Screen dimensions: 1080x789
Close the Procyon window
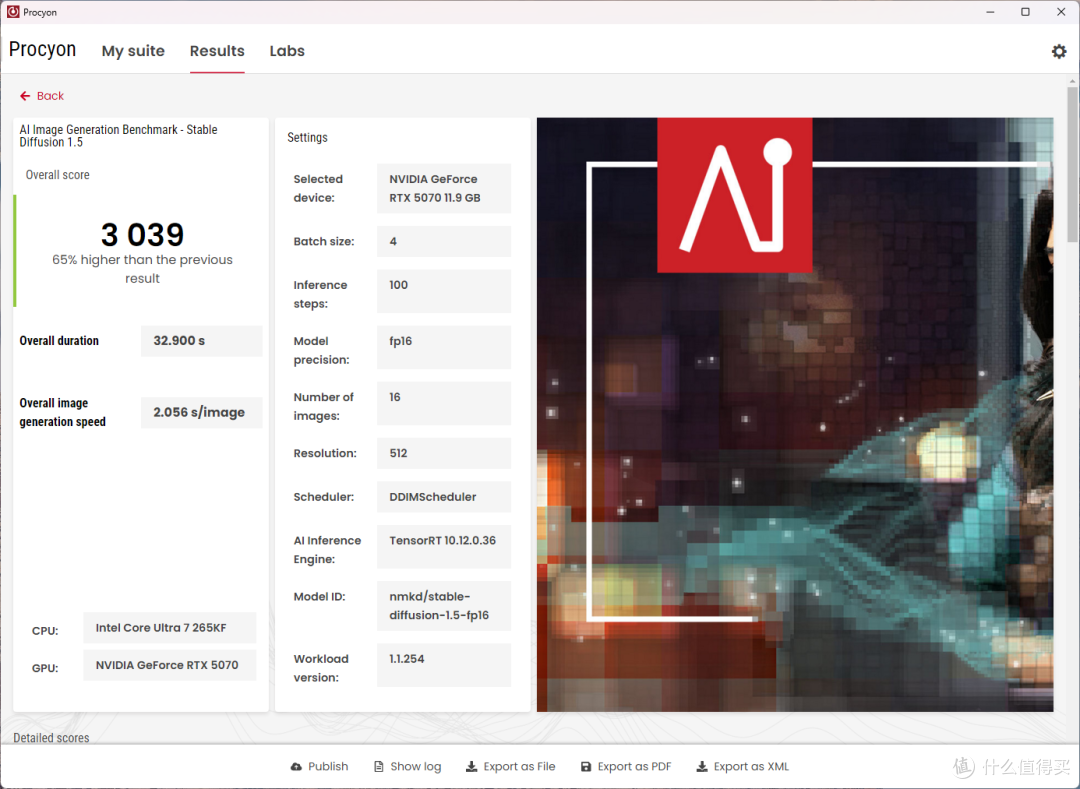click(x=1061, y=12)
